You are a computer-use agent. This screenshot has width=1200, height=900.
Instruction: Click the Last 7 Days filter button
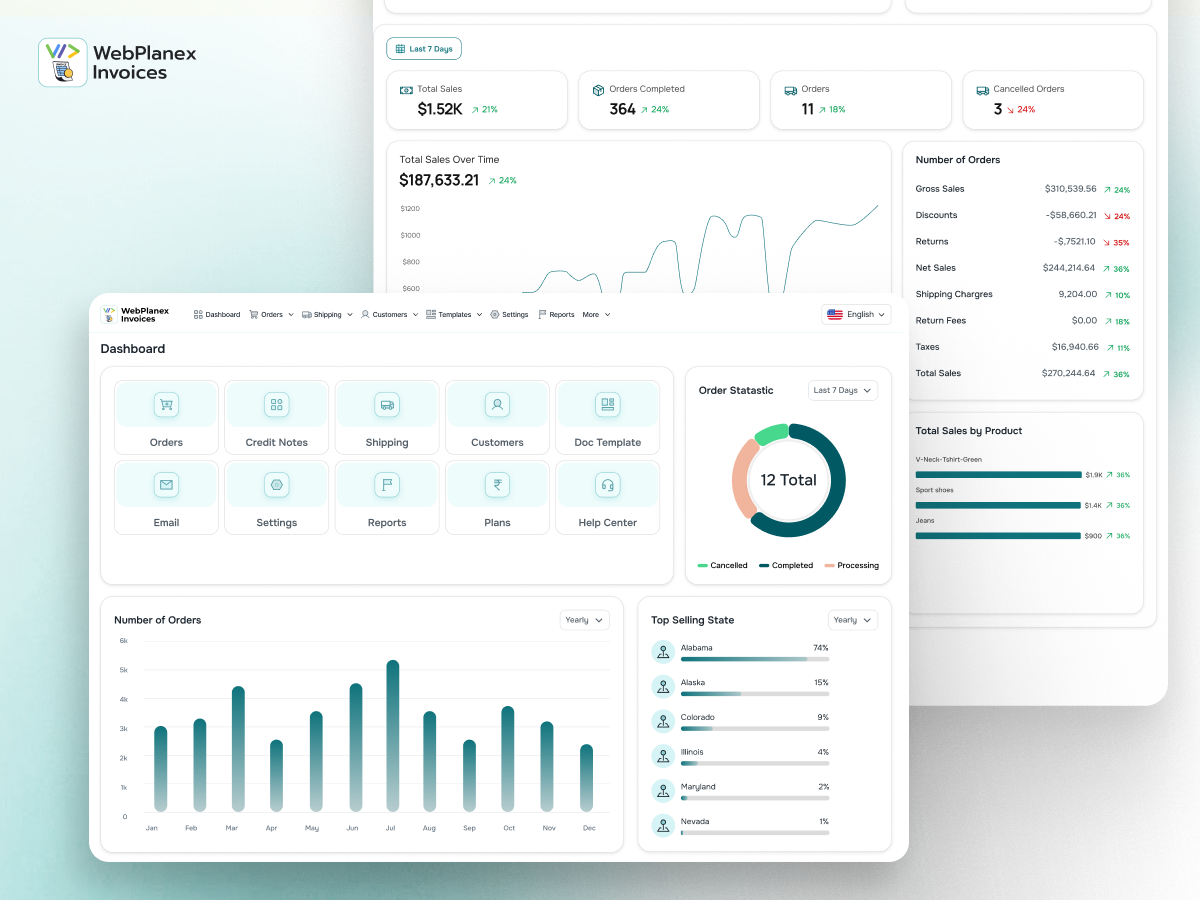(x=424, y=48)
